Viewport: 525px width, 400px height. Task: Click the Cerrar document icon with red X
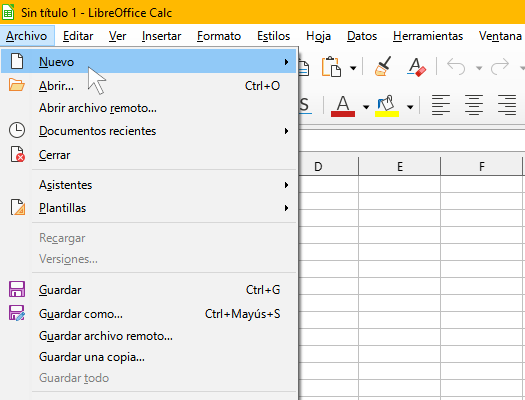coord(17,154)
